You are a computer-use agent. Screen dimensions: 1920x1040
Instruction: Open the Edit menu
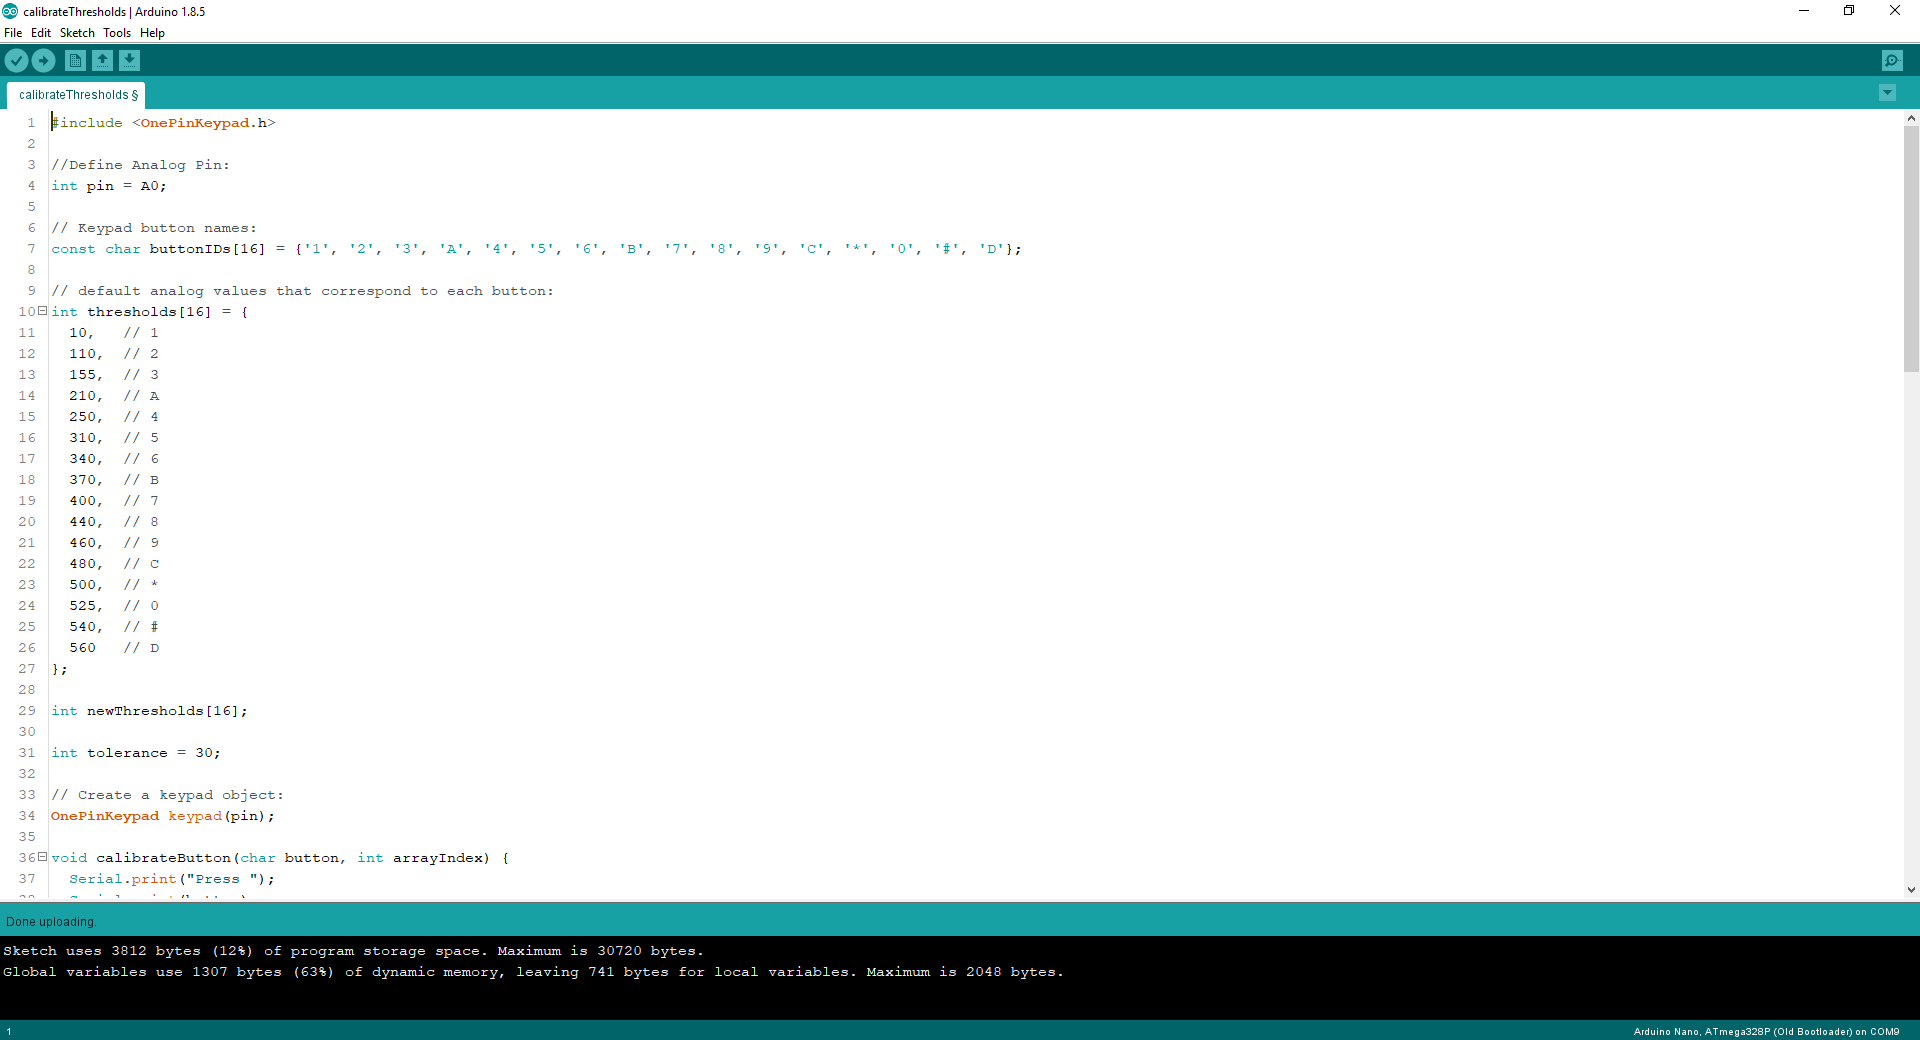pos(41,33)
